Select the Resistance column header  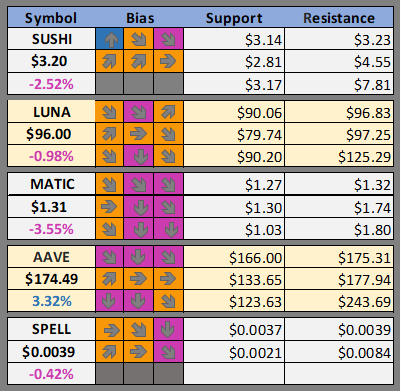pos(339,18)
